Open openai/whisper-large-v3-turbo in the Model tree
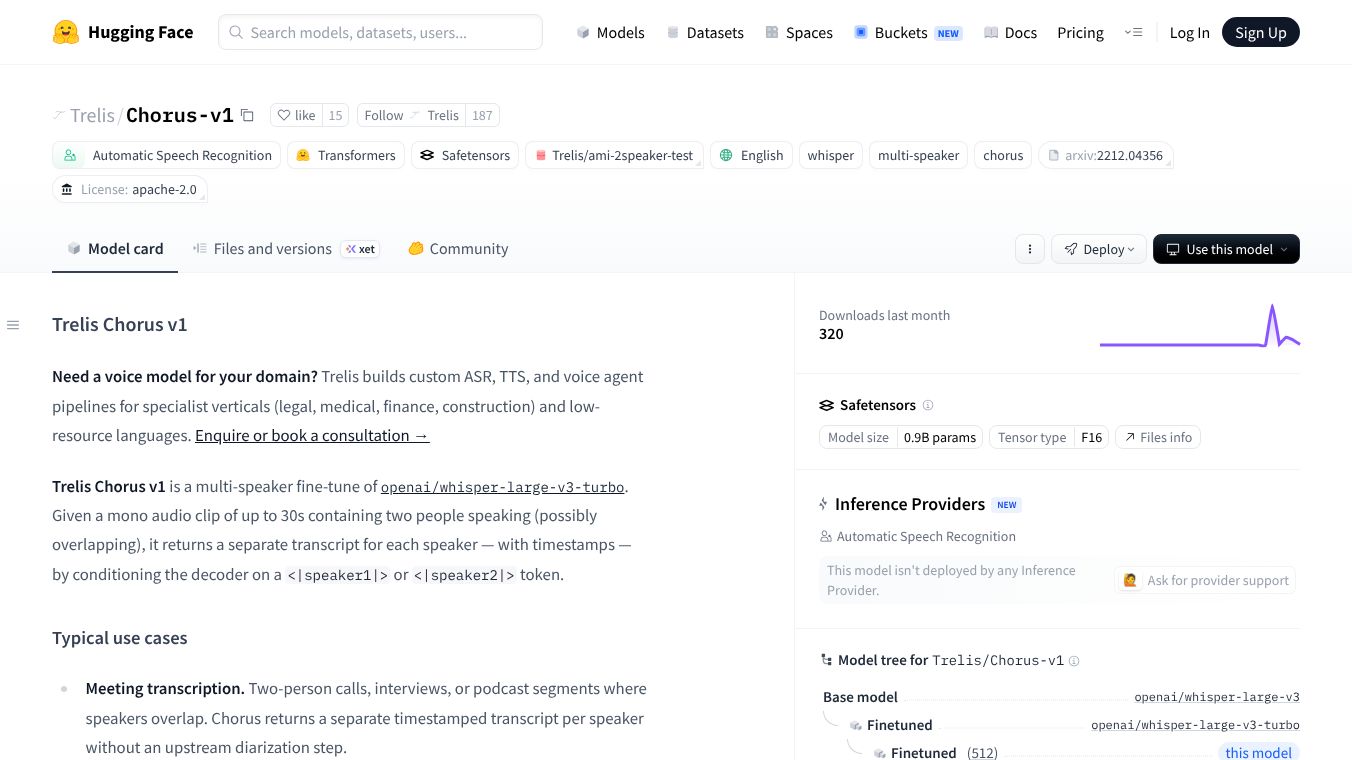The width and height of the screenshot is (1352, 760). pos(1195,725)
